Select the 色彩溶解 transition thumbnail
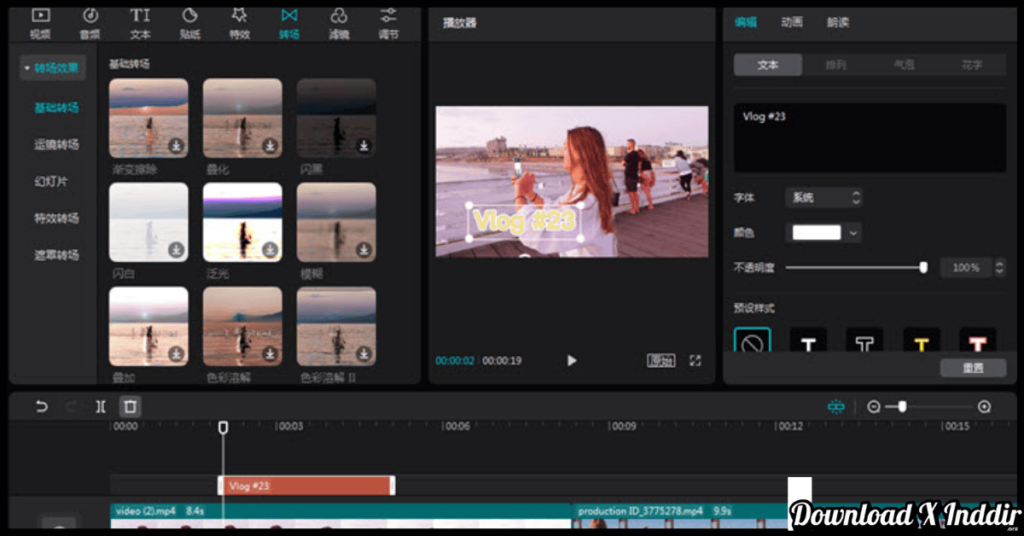Image resolution: width=1024 pixels, height=536 pixels. [242, 326]
